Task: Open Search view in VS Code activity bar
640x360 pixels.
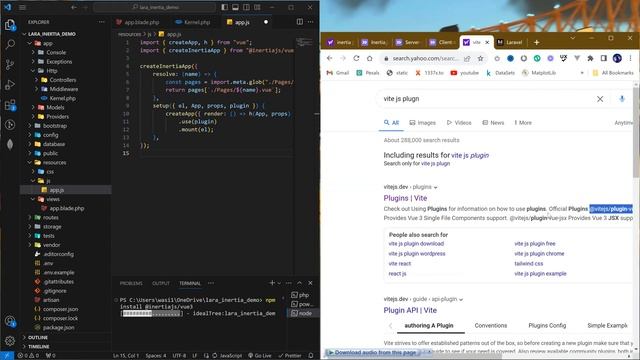Action: (10, 44)
